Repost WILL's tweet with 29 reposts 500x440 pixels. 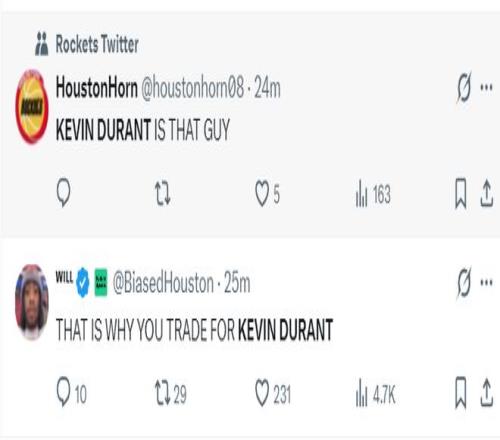click(x=171, y=394)
